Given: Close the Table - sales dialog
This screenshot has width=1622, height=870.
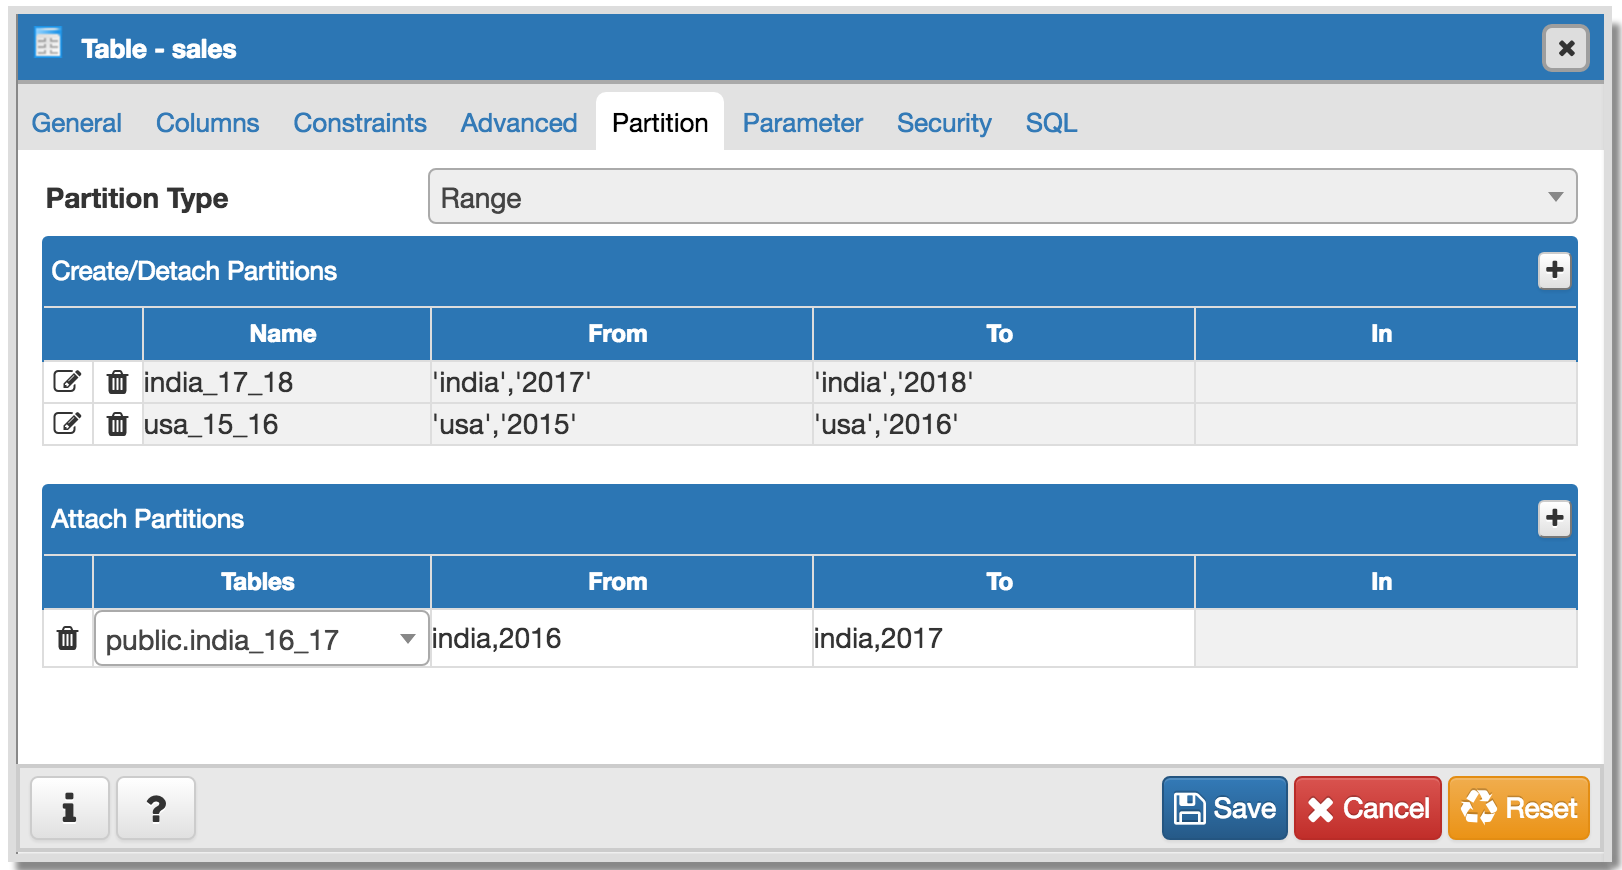Looking at the screenshot, I should 1566,48.
